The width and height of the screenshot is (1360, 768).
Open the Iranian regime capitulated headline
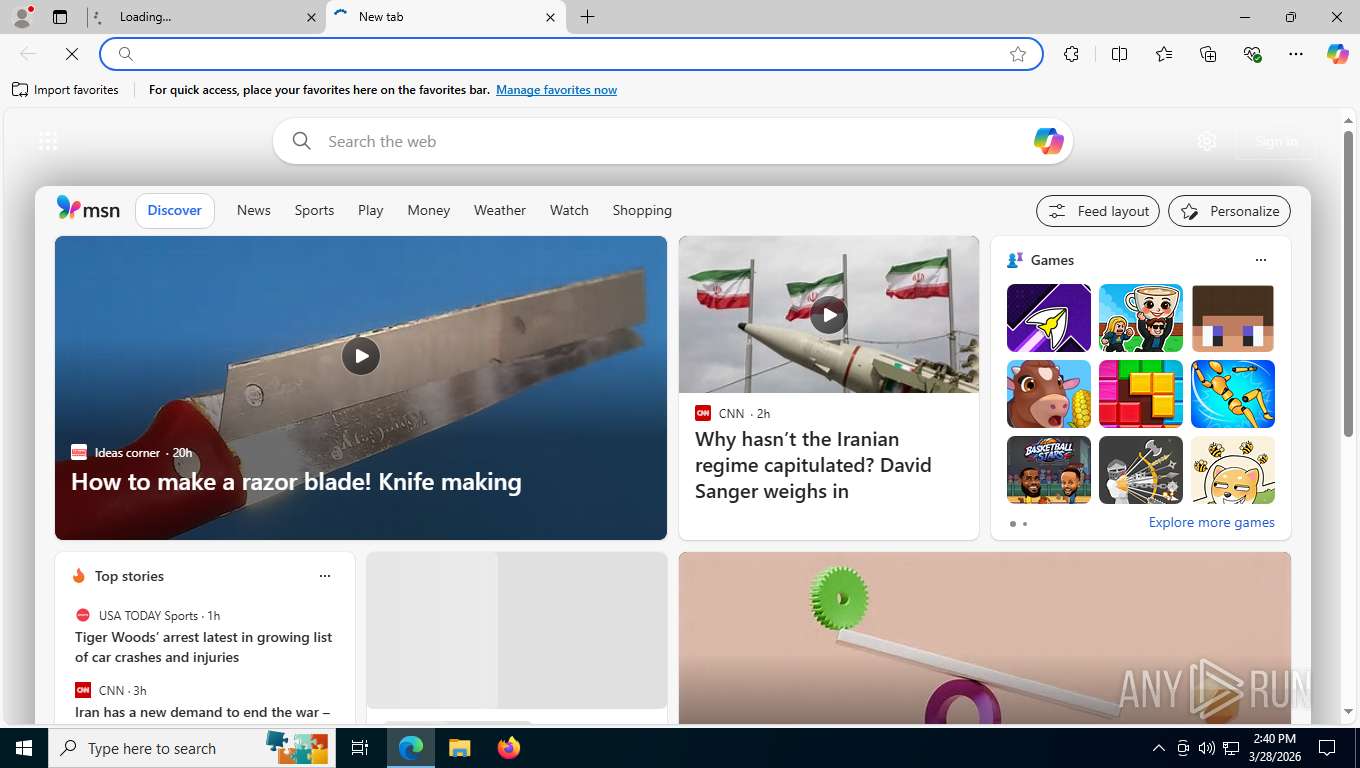coord(814,465)
